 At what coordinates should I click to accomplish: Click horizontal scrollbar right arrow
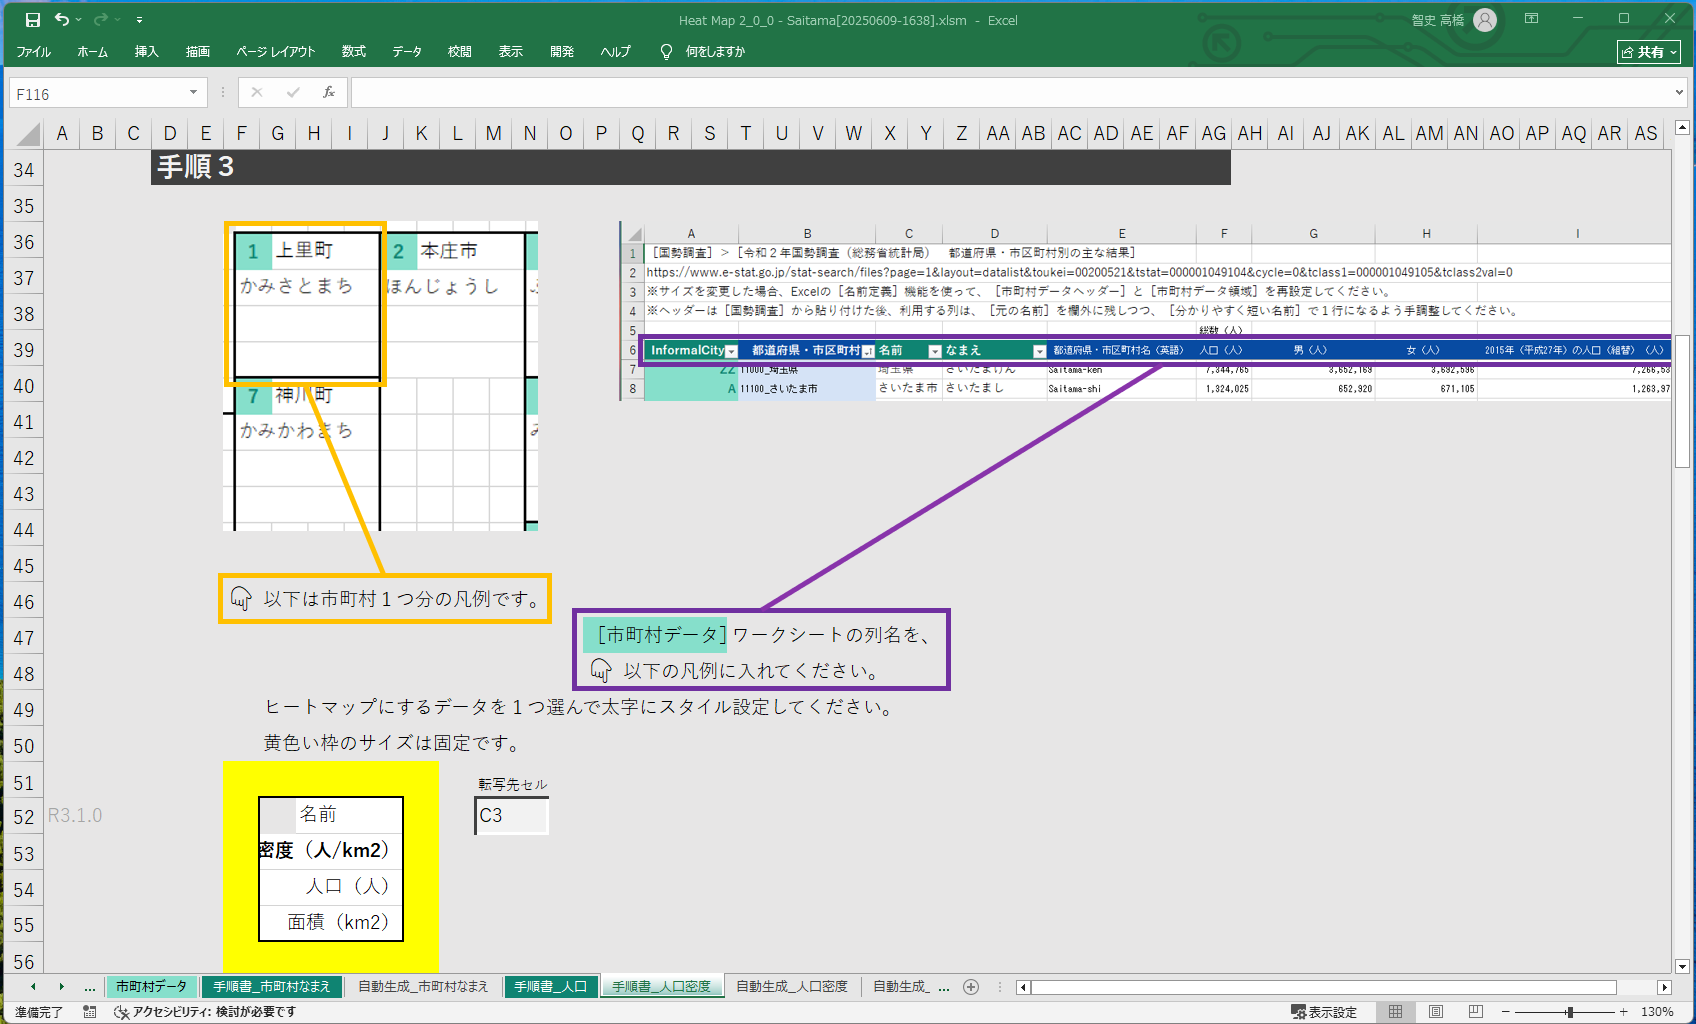[1664, 988]
